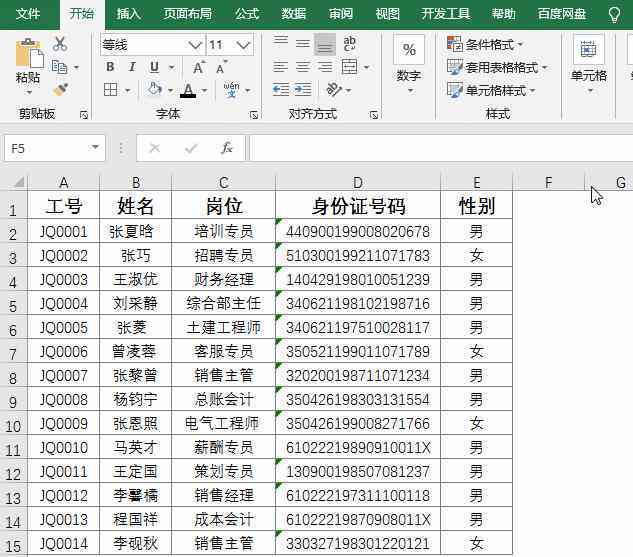Image resolution: width=633 pixels, height=557 pixels.
Task: Open the 数字 percent format group
Action: [409, 65]
